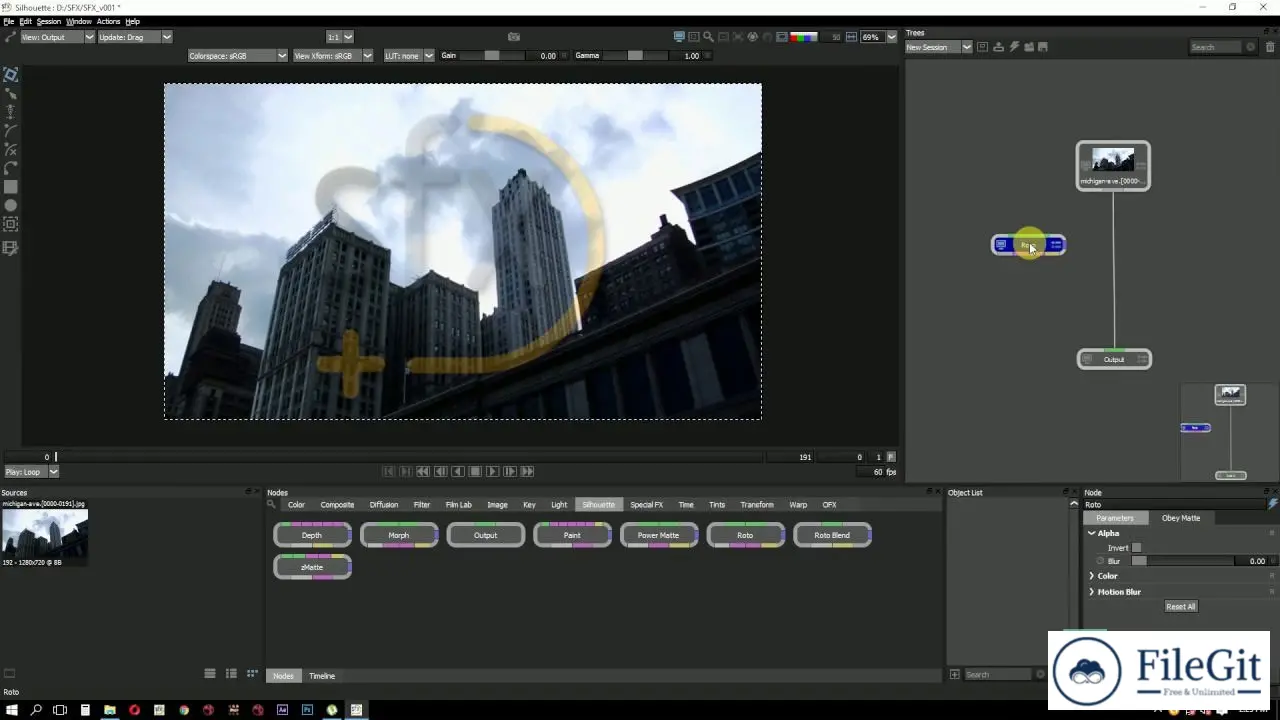Expand the Motion Blur section
1280x720 pixels.
[x=1091, y=592]
